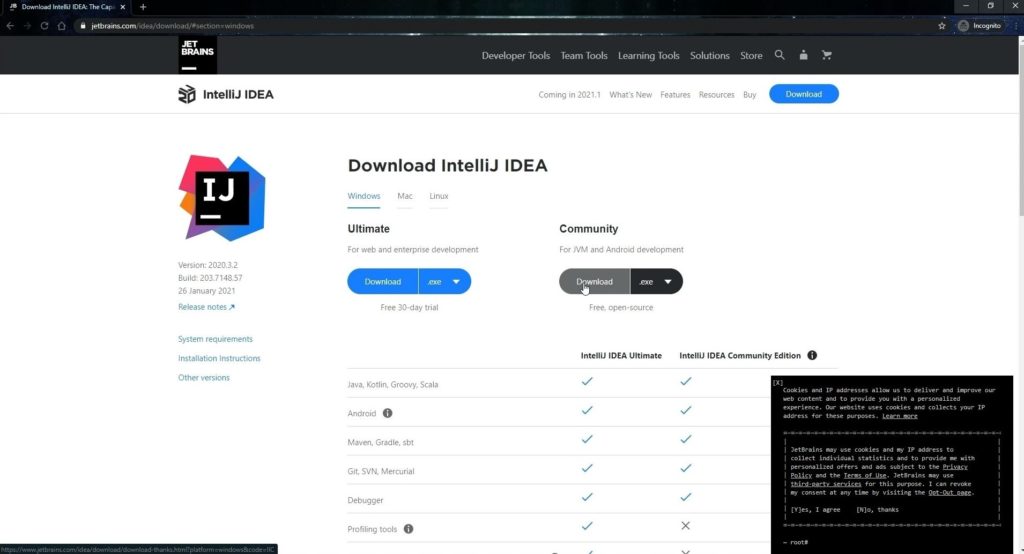
Task: Click info icon beside Community Edition header
Action: (x=812, y=355)
